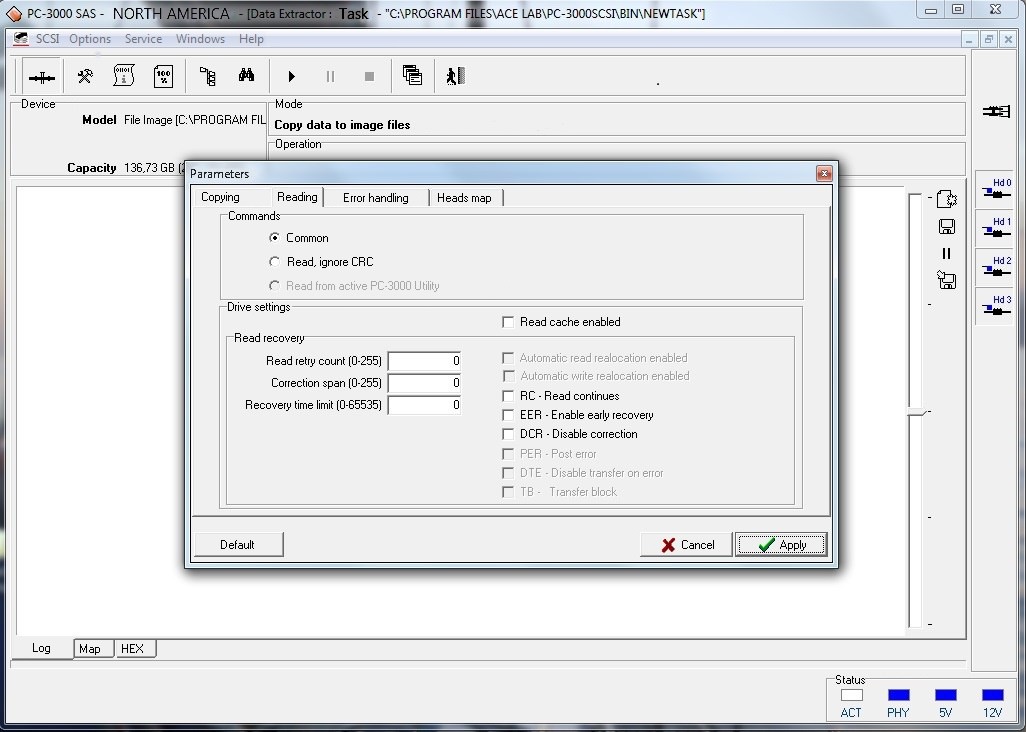Select the Hd 2 head icon

coord(995,267)
